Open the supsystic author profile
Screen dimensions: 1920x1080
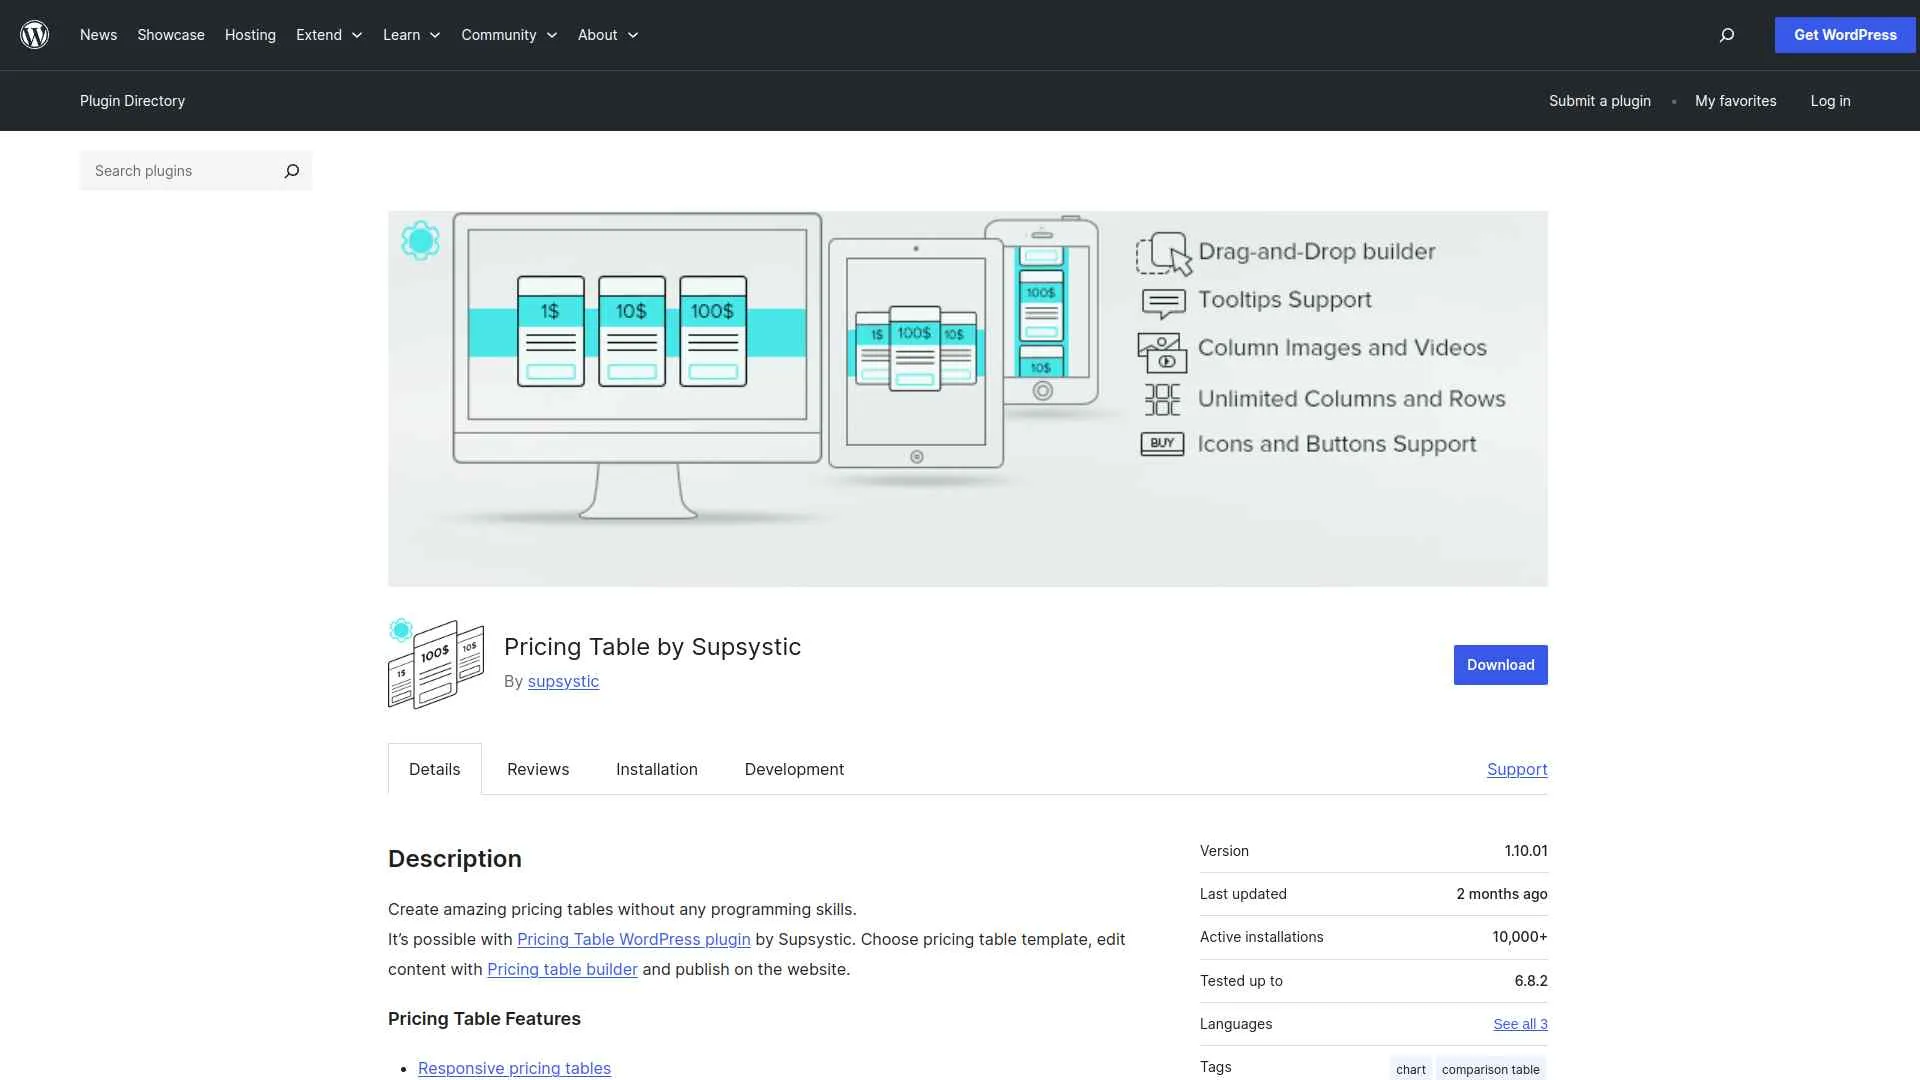(x=563, y=681)
